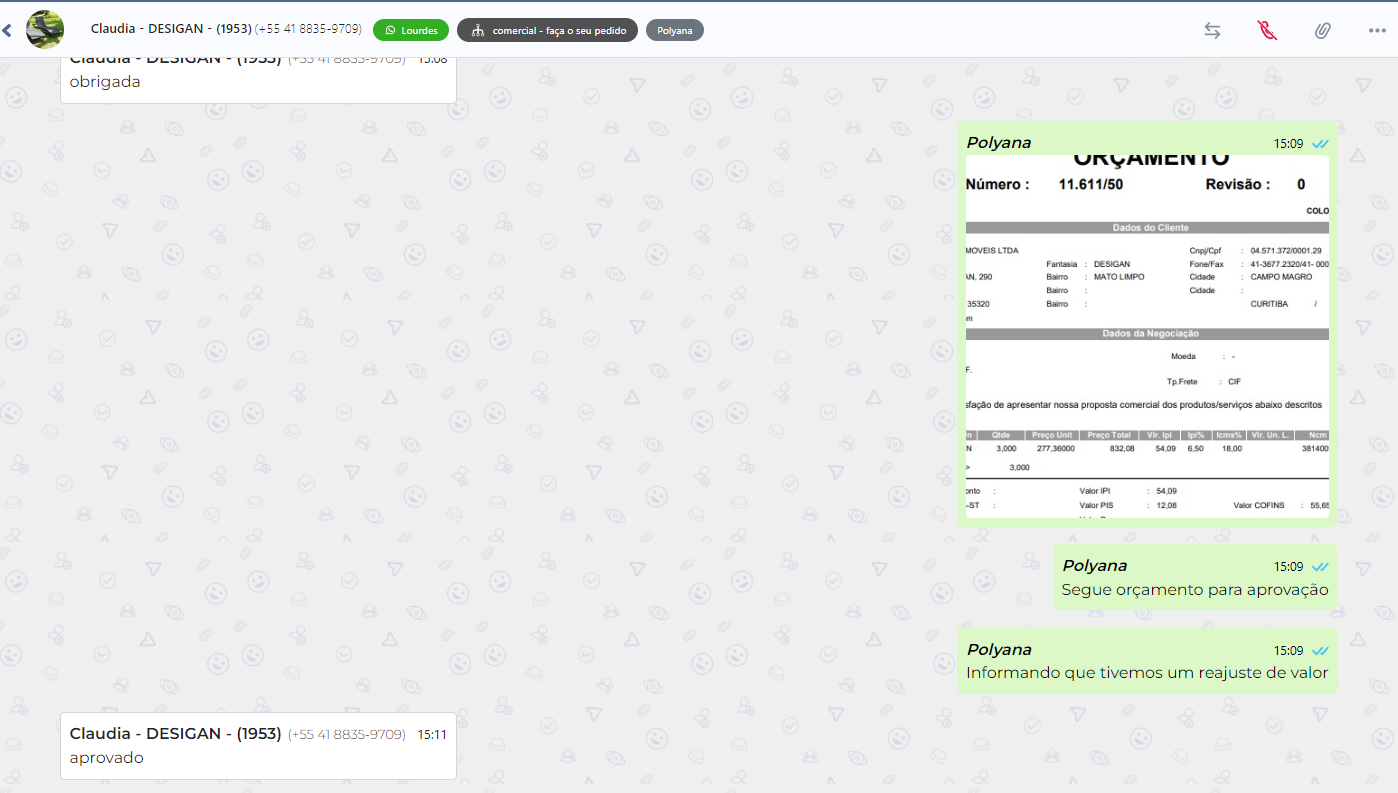Click the read-receipt checkmarks on the image message
Screen dimensions: 1398x793
pyautogui.click(x=1320, y=144)
